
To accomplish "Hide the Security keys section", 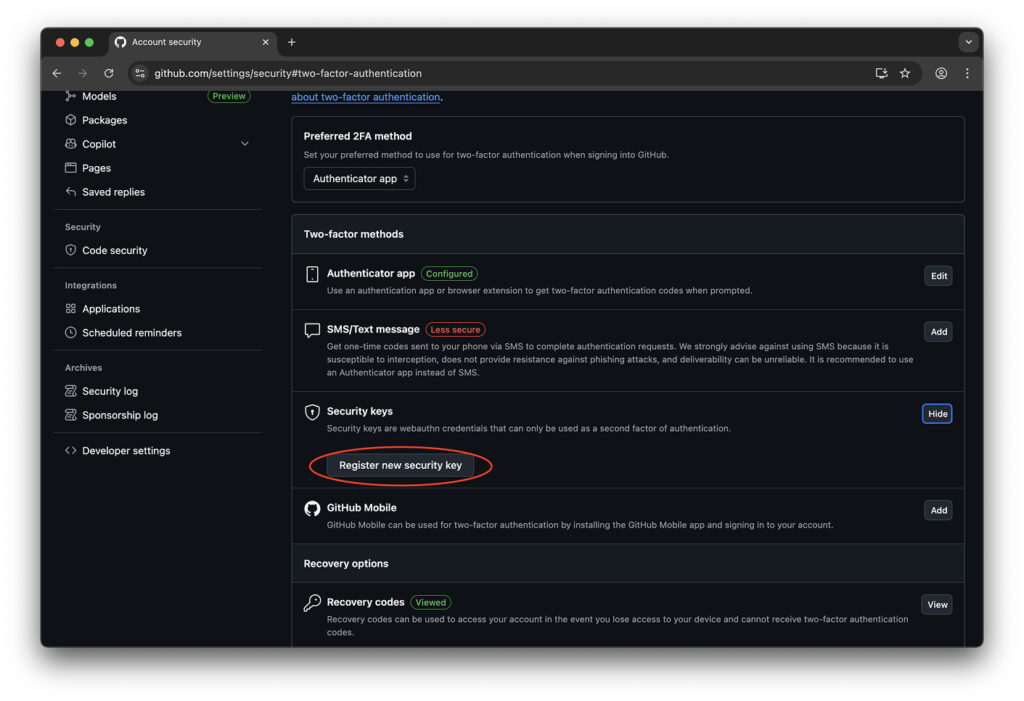I will [937, 414].
